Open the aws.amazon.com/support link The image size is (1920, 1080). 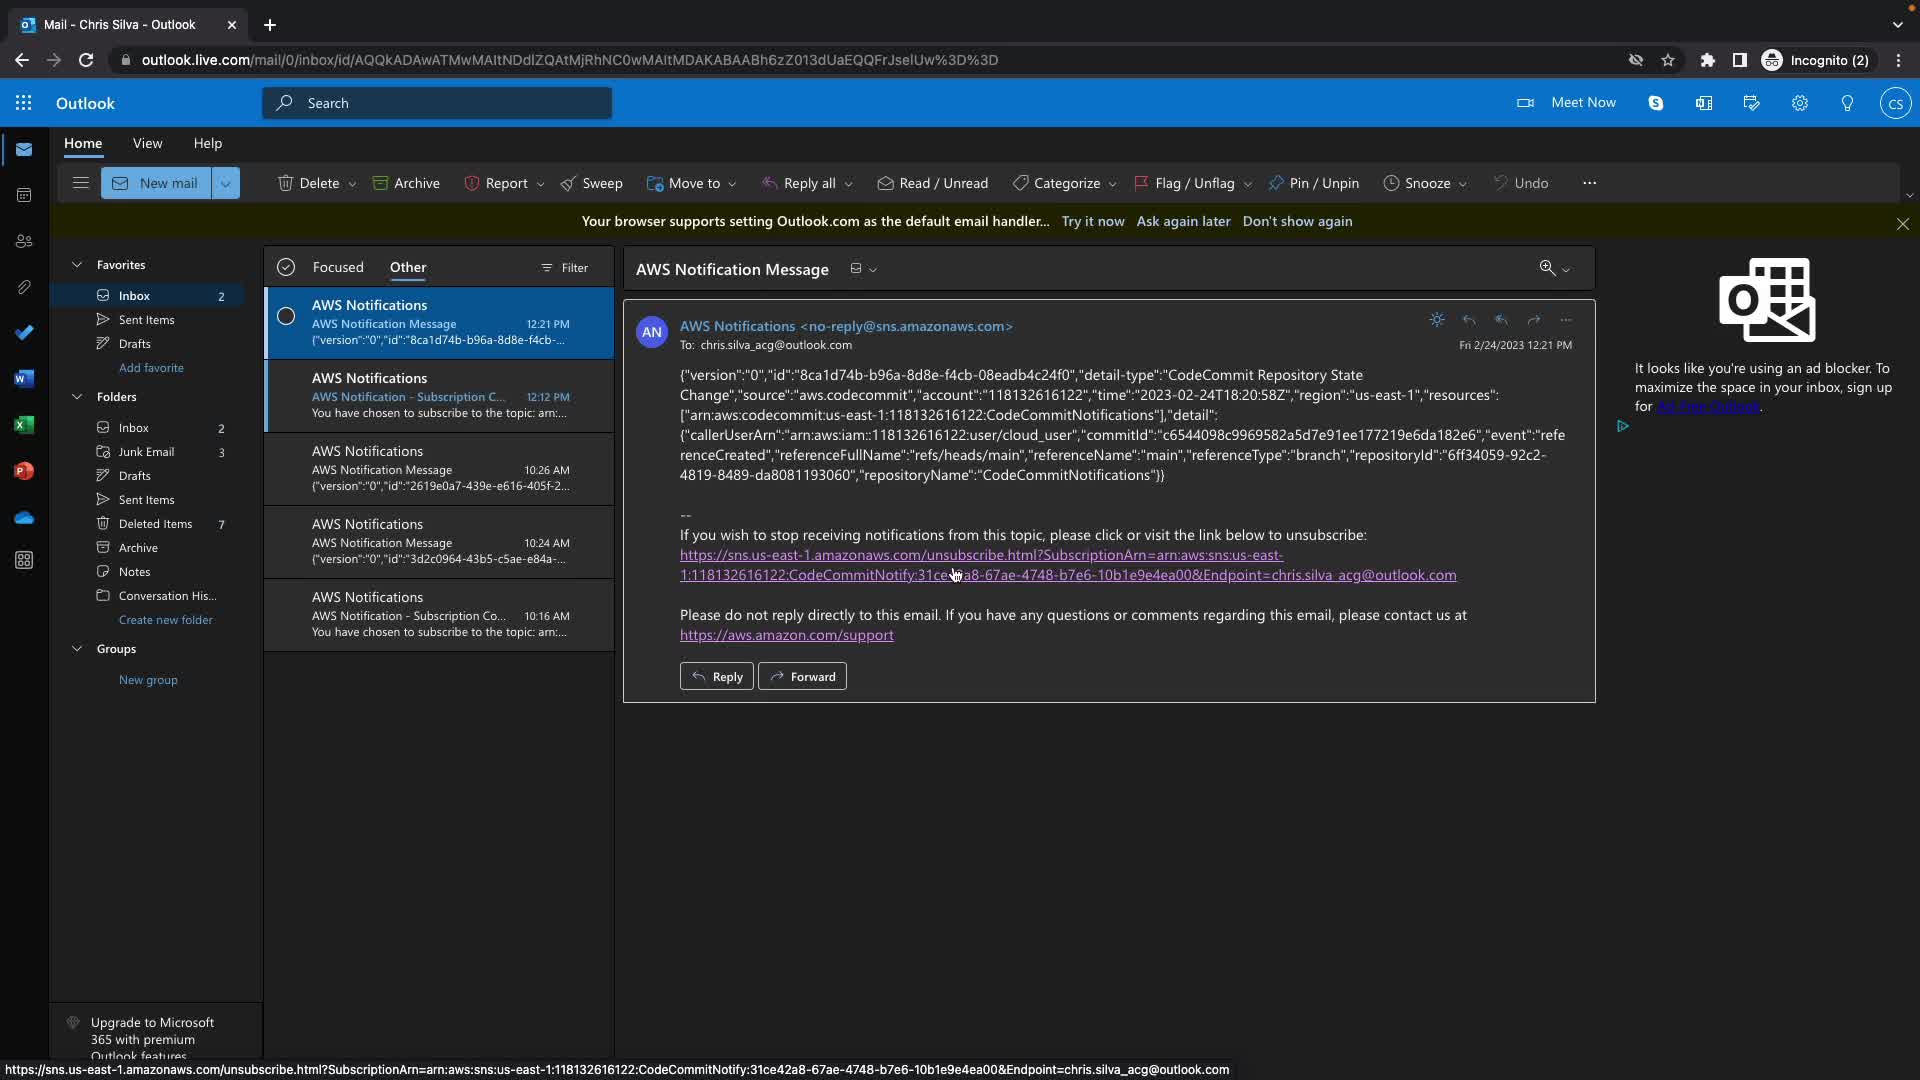click(x=786, y=635)
